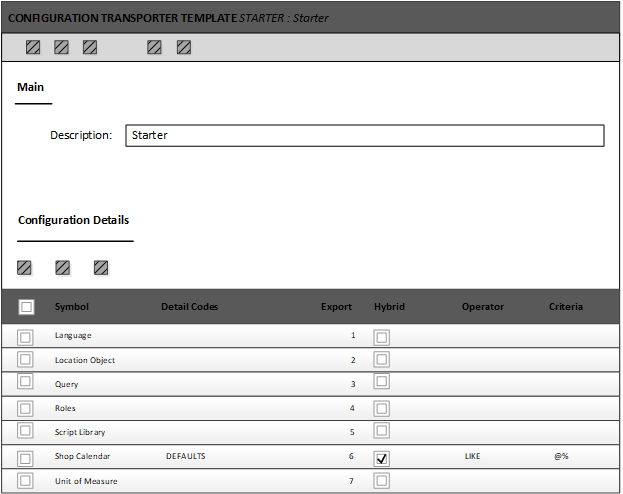Tick the row checkbox for Roles
623x494 pixels.
pyautogui.click(x=25, y=409)
